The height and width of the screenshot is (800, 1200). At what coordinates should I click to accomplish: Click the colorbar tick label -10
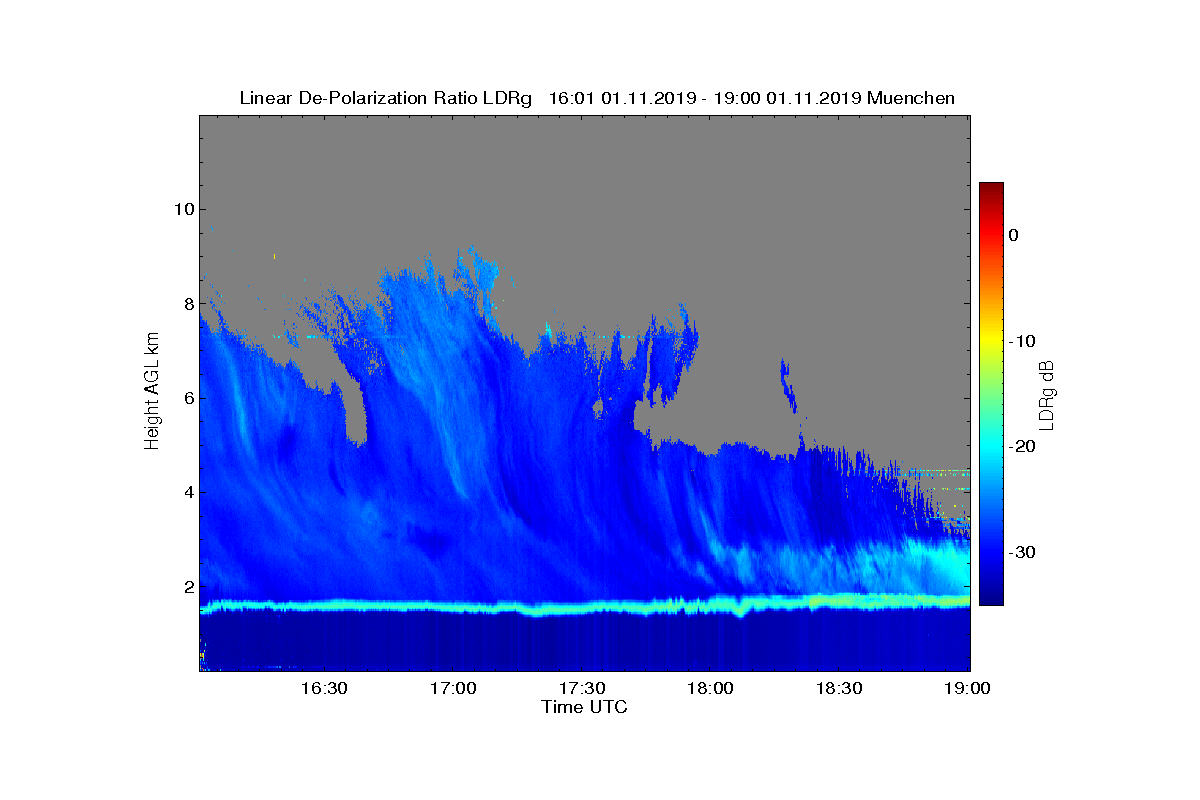tap(1021, 341)
